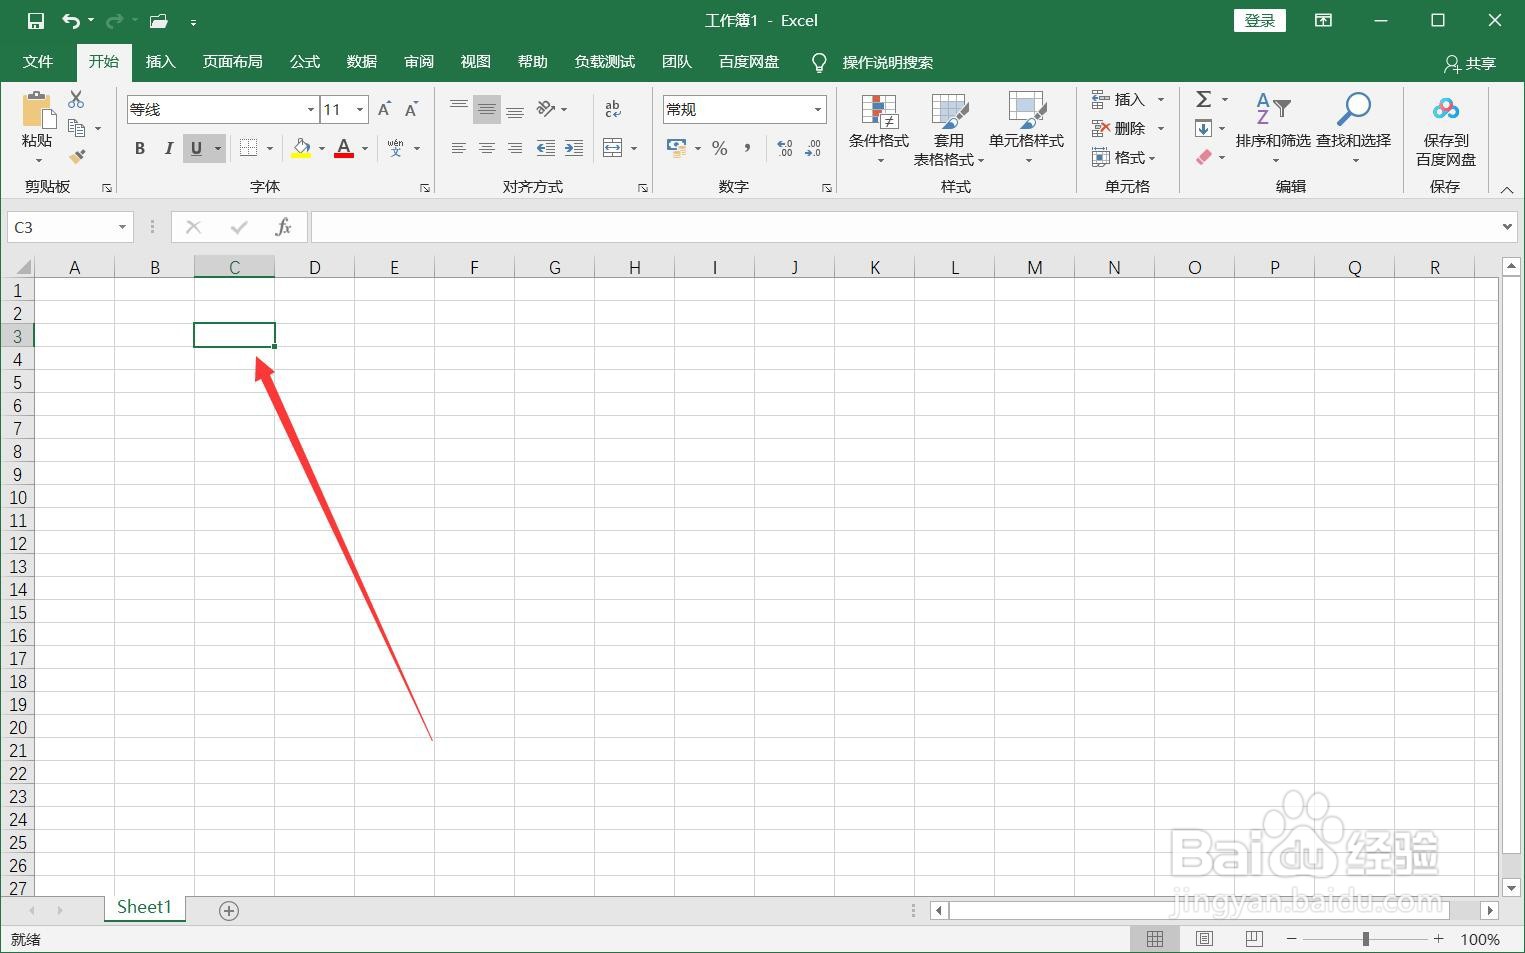Image resolution: width=1525 pixels, height=953 pixels.
Task: Switch to Page Layout view
Action: pos(1205,939)
